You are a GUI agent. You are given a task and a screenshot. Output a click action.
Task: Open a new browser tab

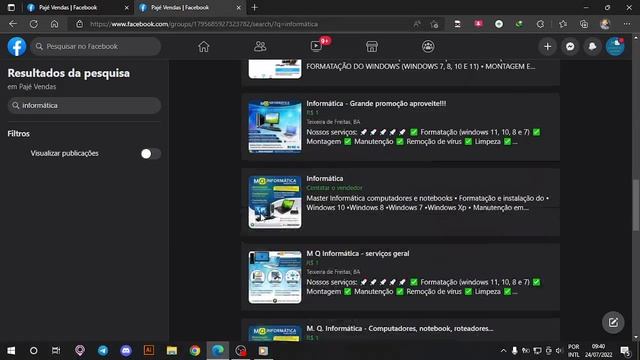[x=254, y=7]
